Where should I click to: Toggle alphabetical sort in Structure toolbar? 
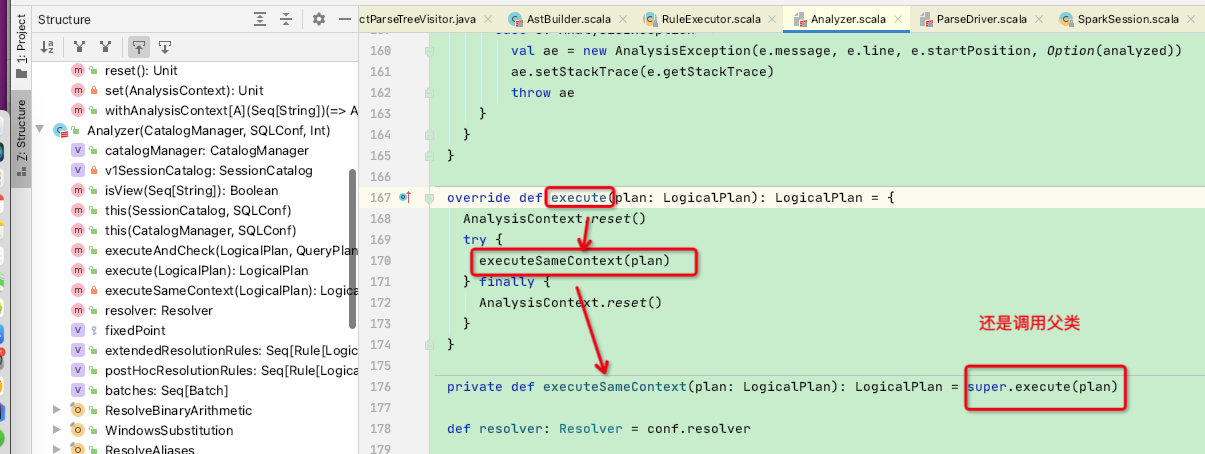[47, 46]
